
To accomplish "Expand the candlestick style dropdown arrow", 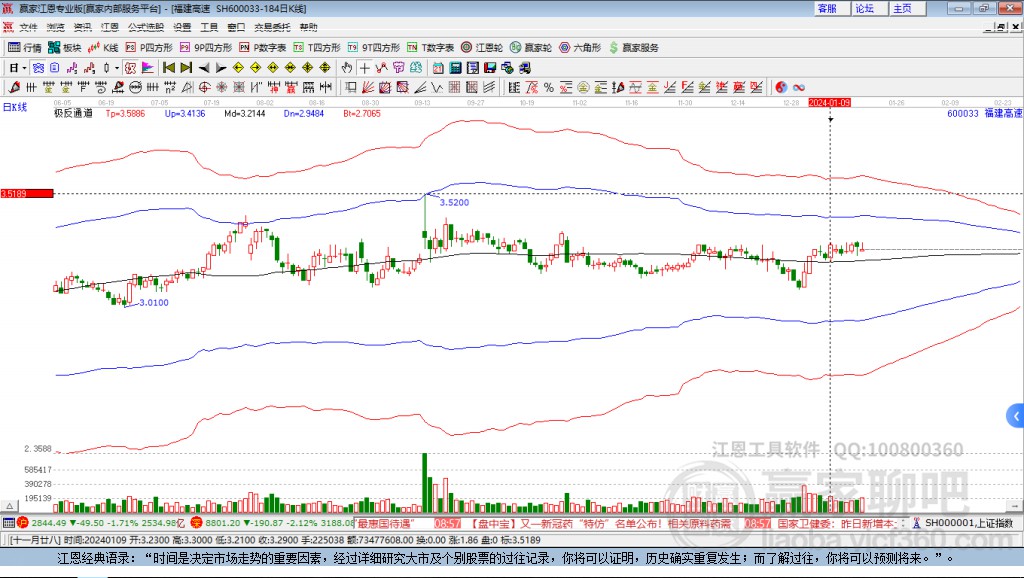I will 117,68.
